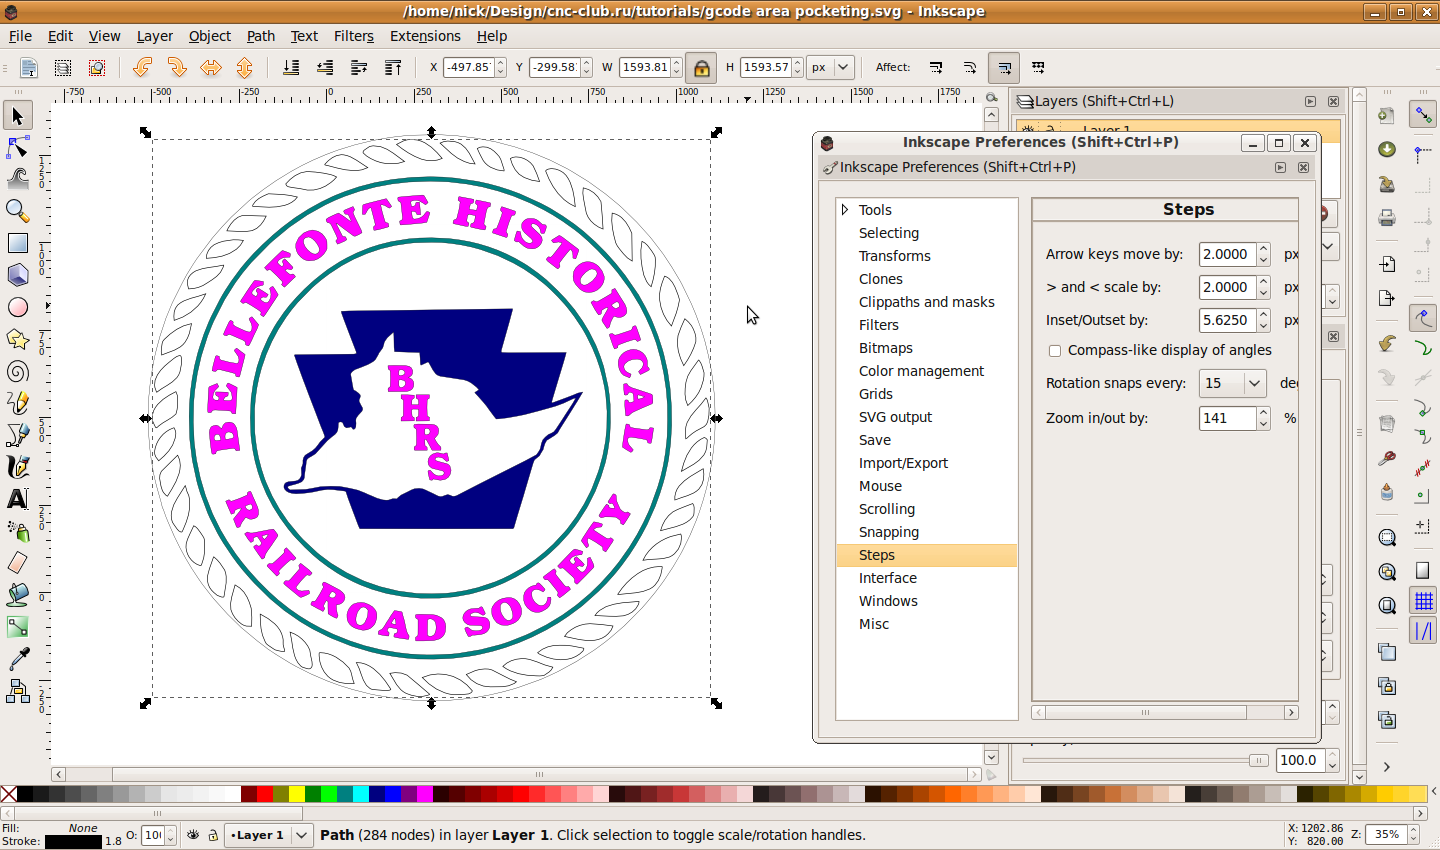This screenshot has height=850, width=1440.
Task: Select Transforms in Preferences list
Action: tap(895, 256)
